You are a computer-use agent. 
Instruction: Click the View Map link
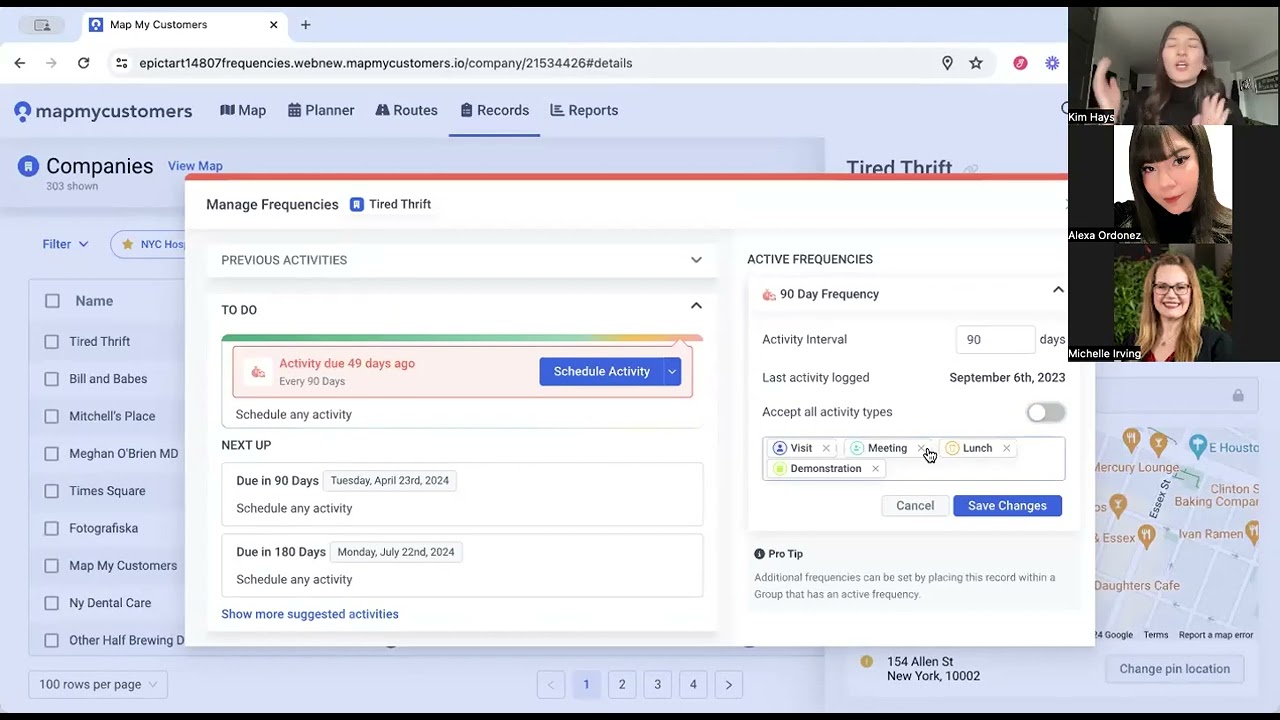click(195, 166)
